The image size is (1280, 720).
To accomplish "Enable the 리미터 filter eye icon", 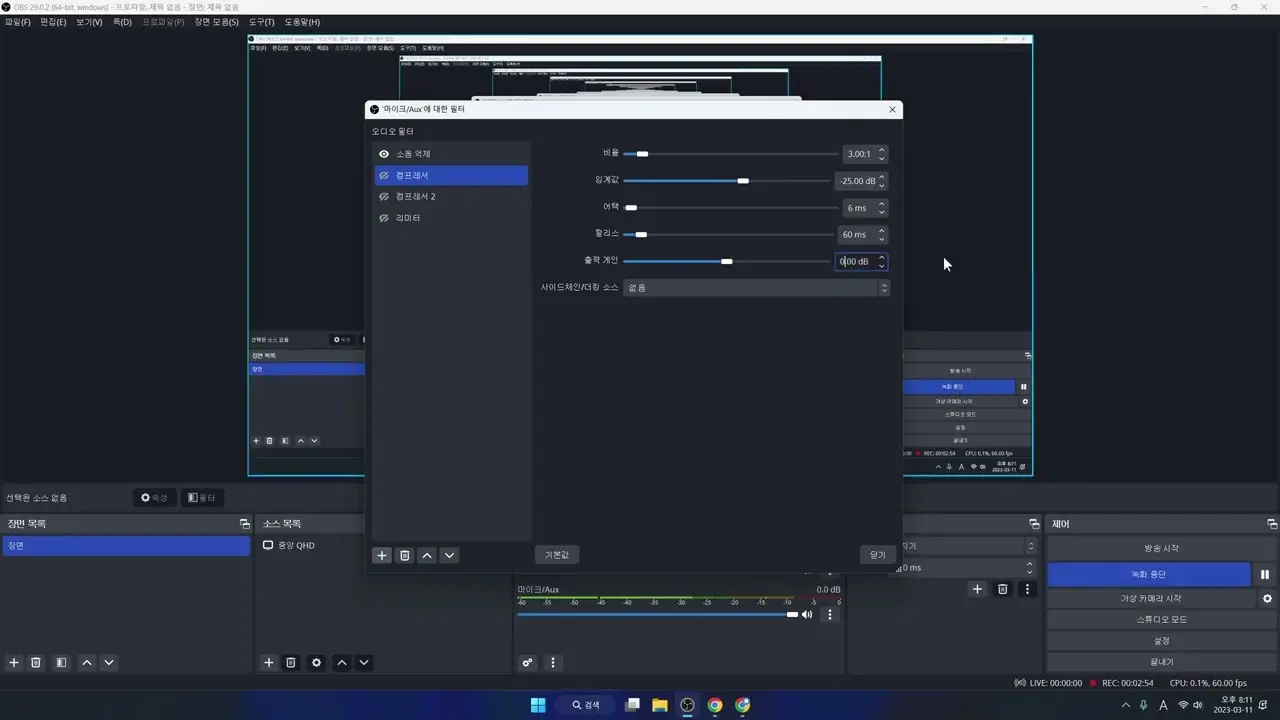I will click(x=384, y=218).
